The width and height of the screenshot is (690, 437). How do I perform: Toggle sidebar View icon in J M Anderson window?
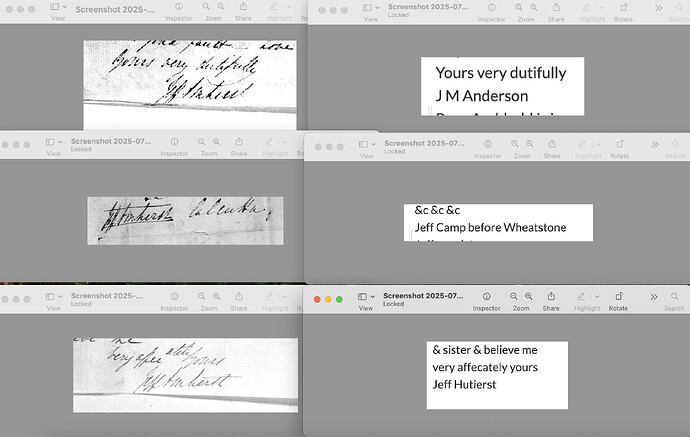tap(367, 8)
